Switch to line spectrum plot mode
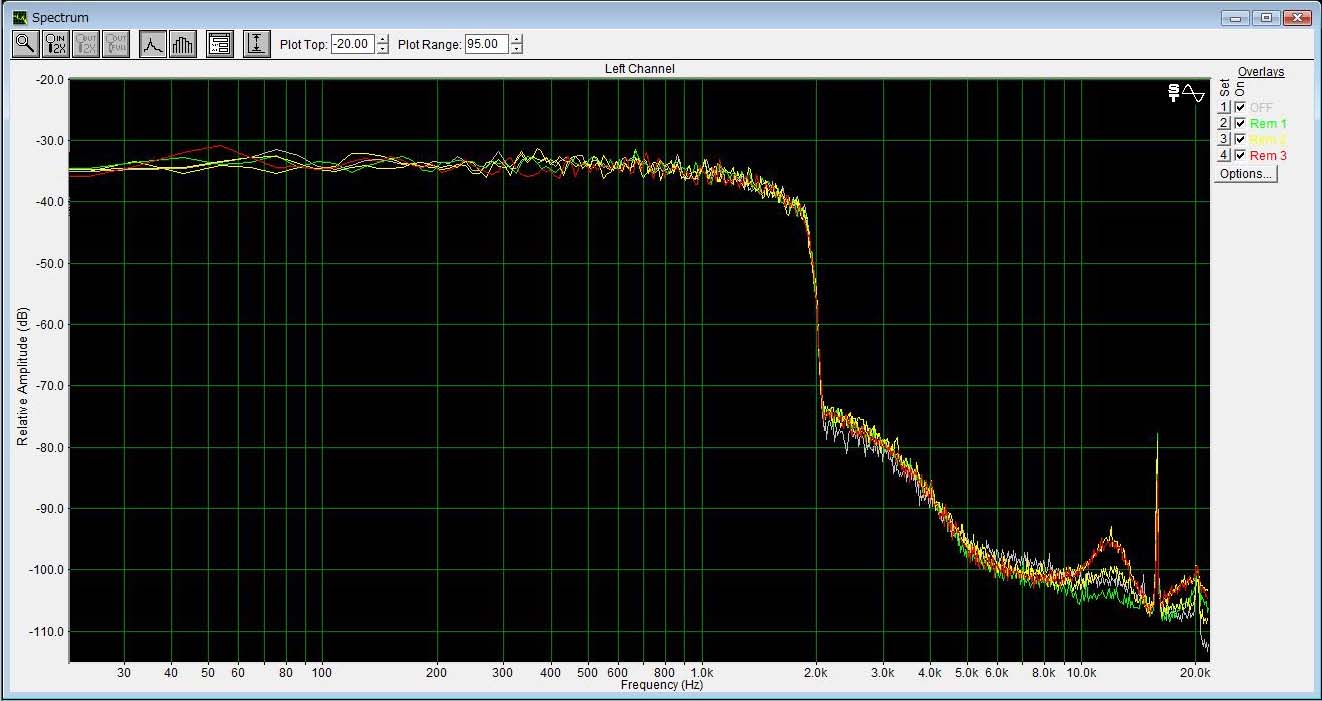This screenshot has height=701, width=1322. click(x=153, y=44)
